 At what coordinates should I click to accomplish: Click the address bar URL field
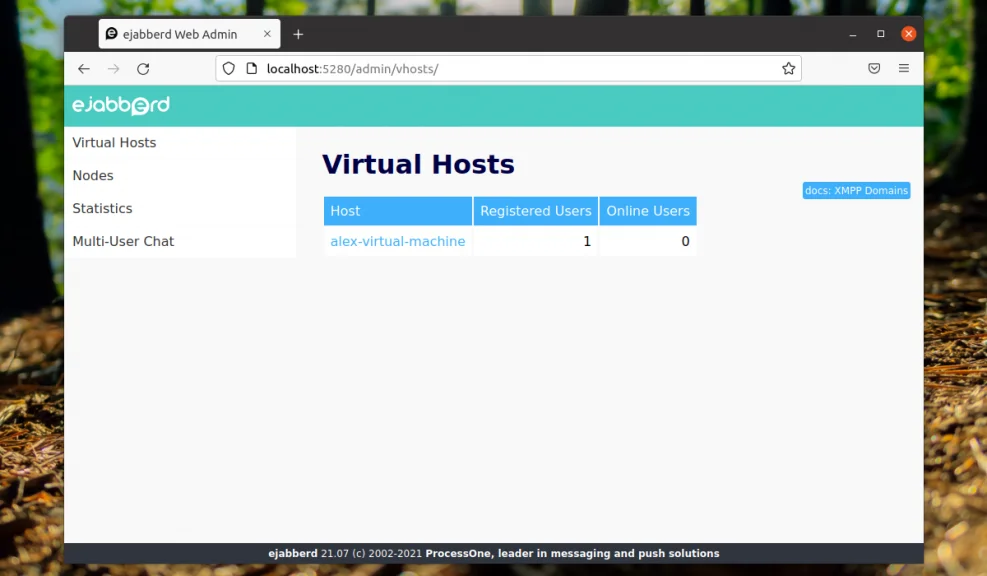pos(508,69)
